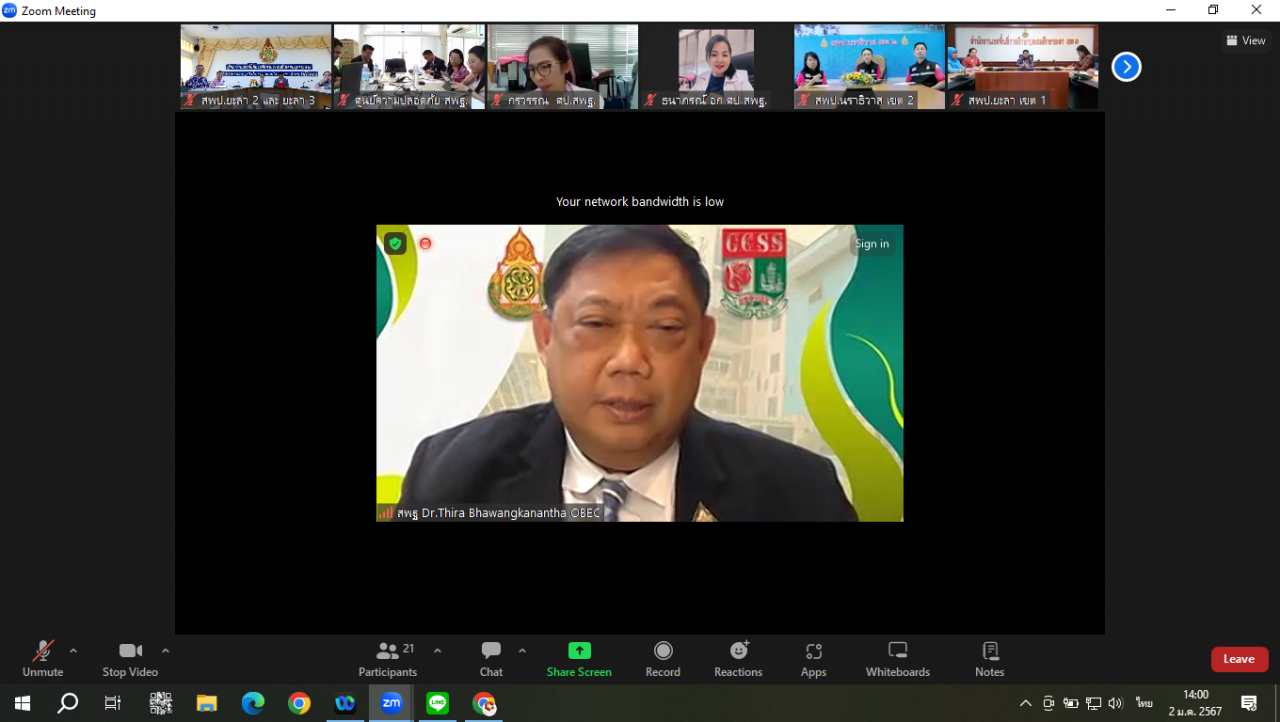Image resolution: width=1280 pixels, height=722 pixels.
Task: Open audio options arrow beside Unmute
Action: [x=73, y=651]
